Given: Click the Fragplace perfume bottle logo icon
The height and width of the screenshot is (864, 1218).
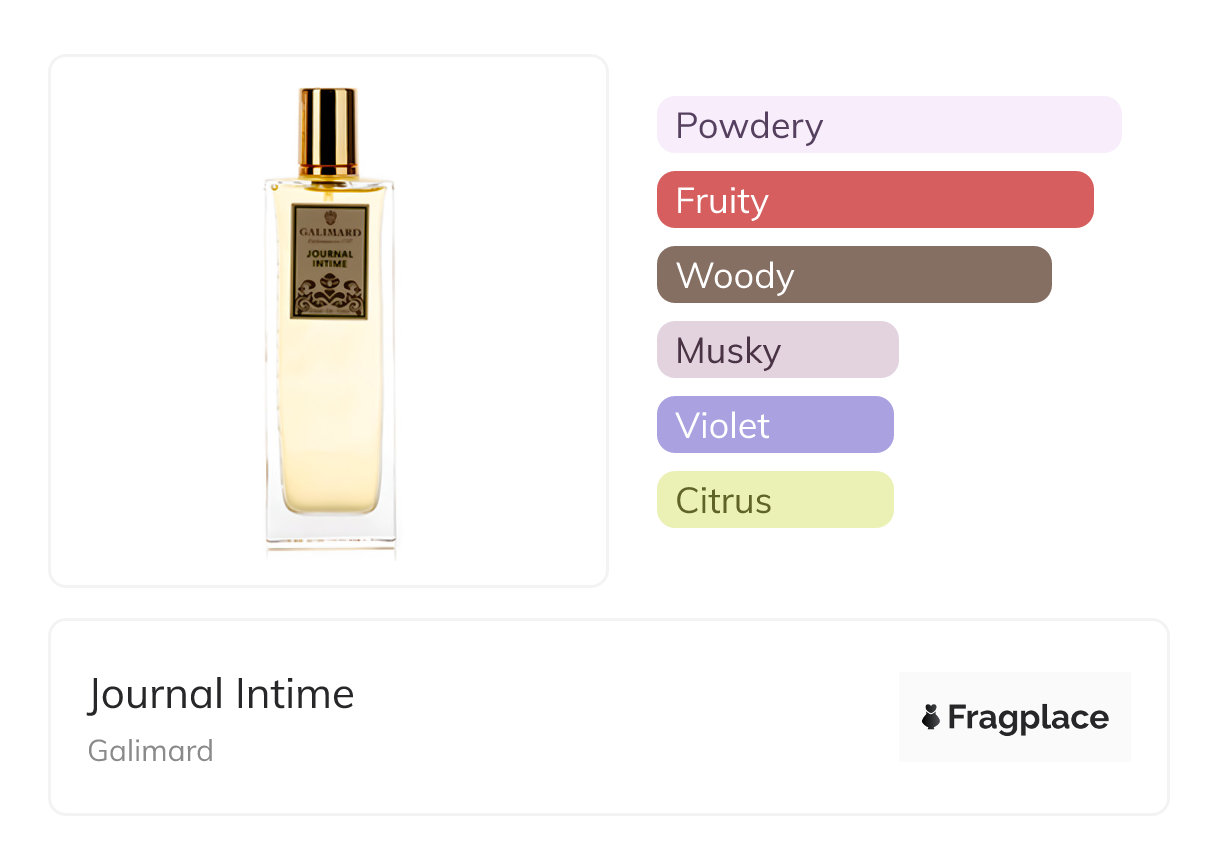Looking at the screenshot, I should pos(931,717).
